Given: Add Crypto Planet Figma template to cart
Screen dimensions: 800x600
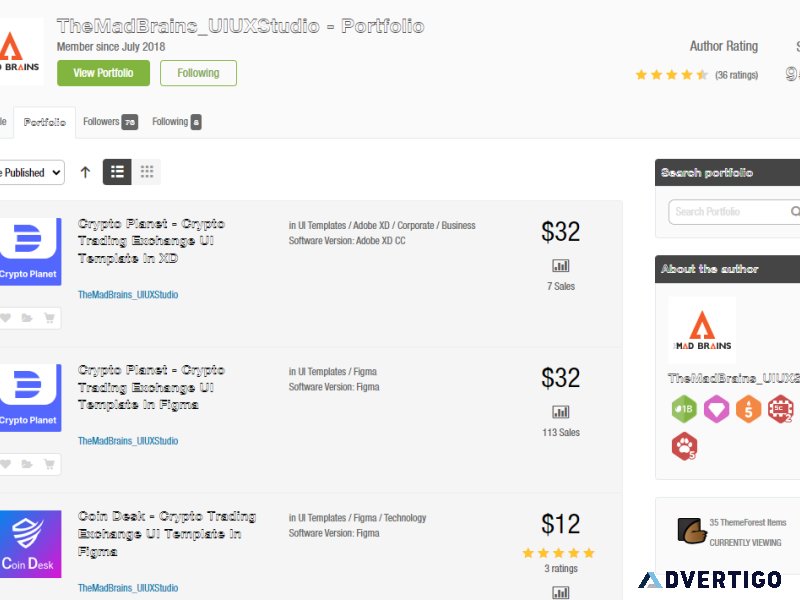Looking at the screenshot, I should [x=49, y=464].
